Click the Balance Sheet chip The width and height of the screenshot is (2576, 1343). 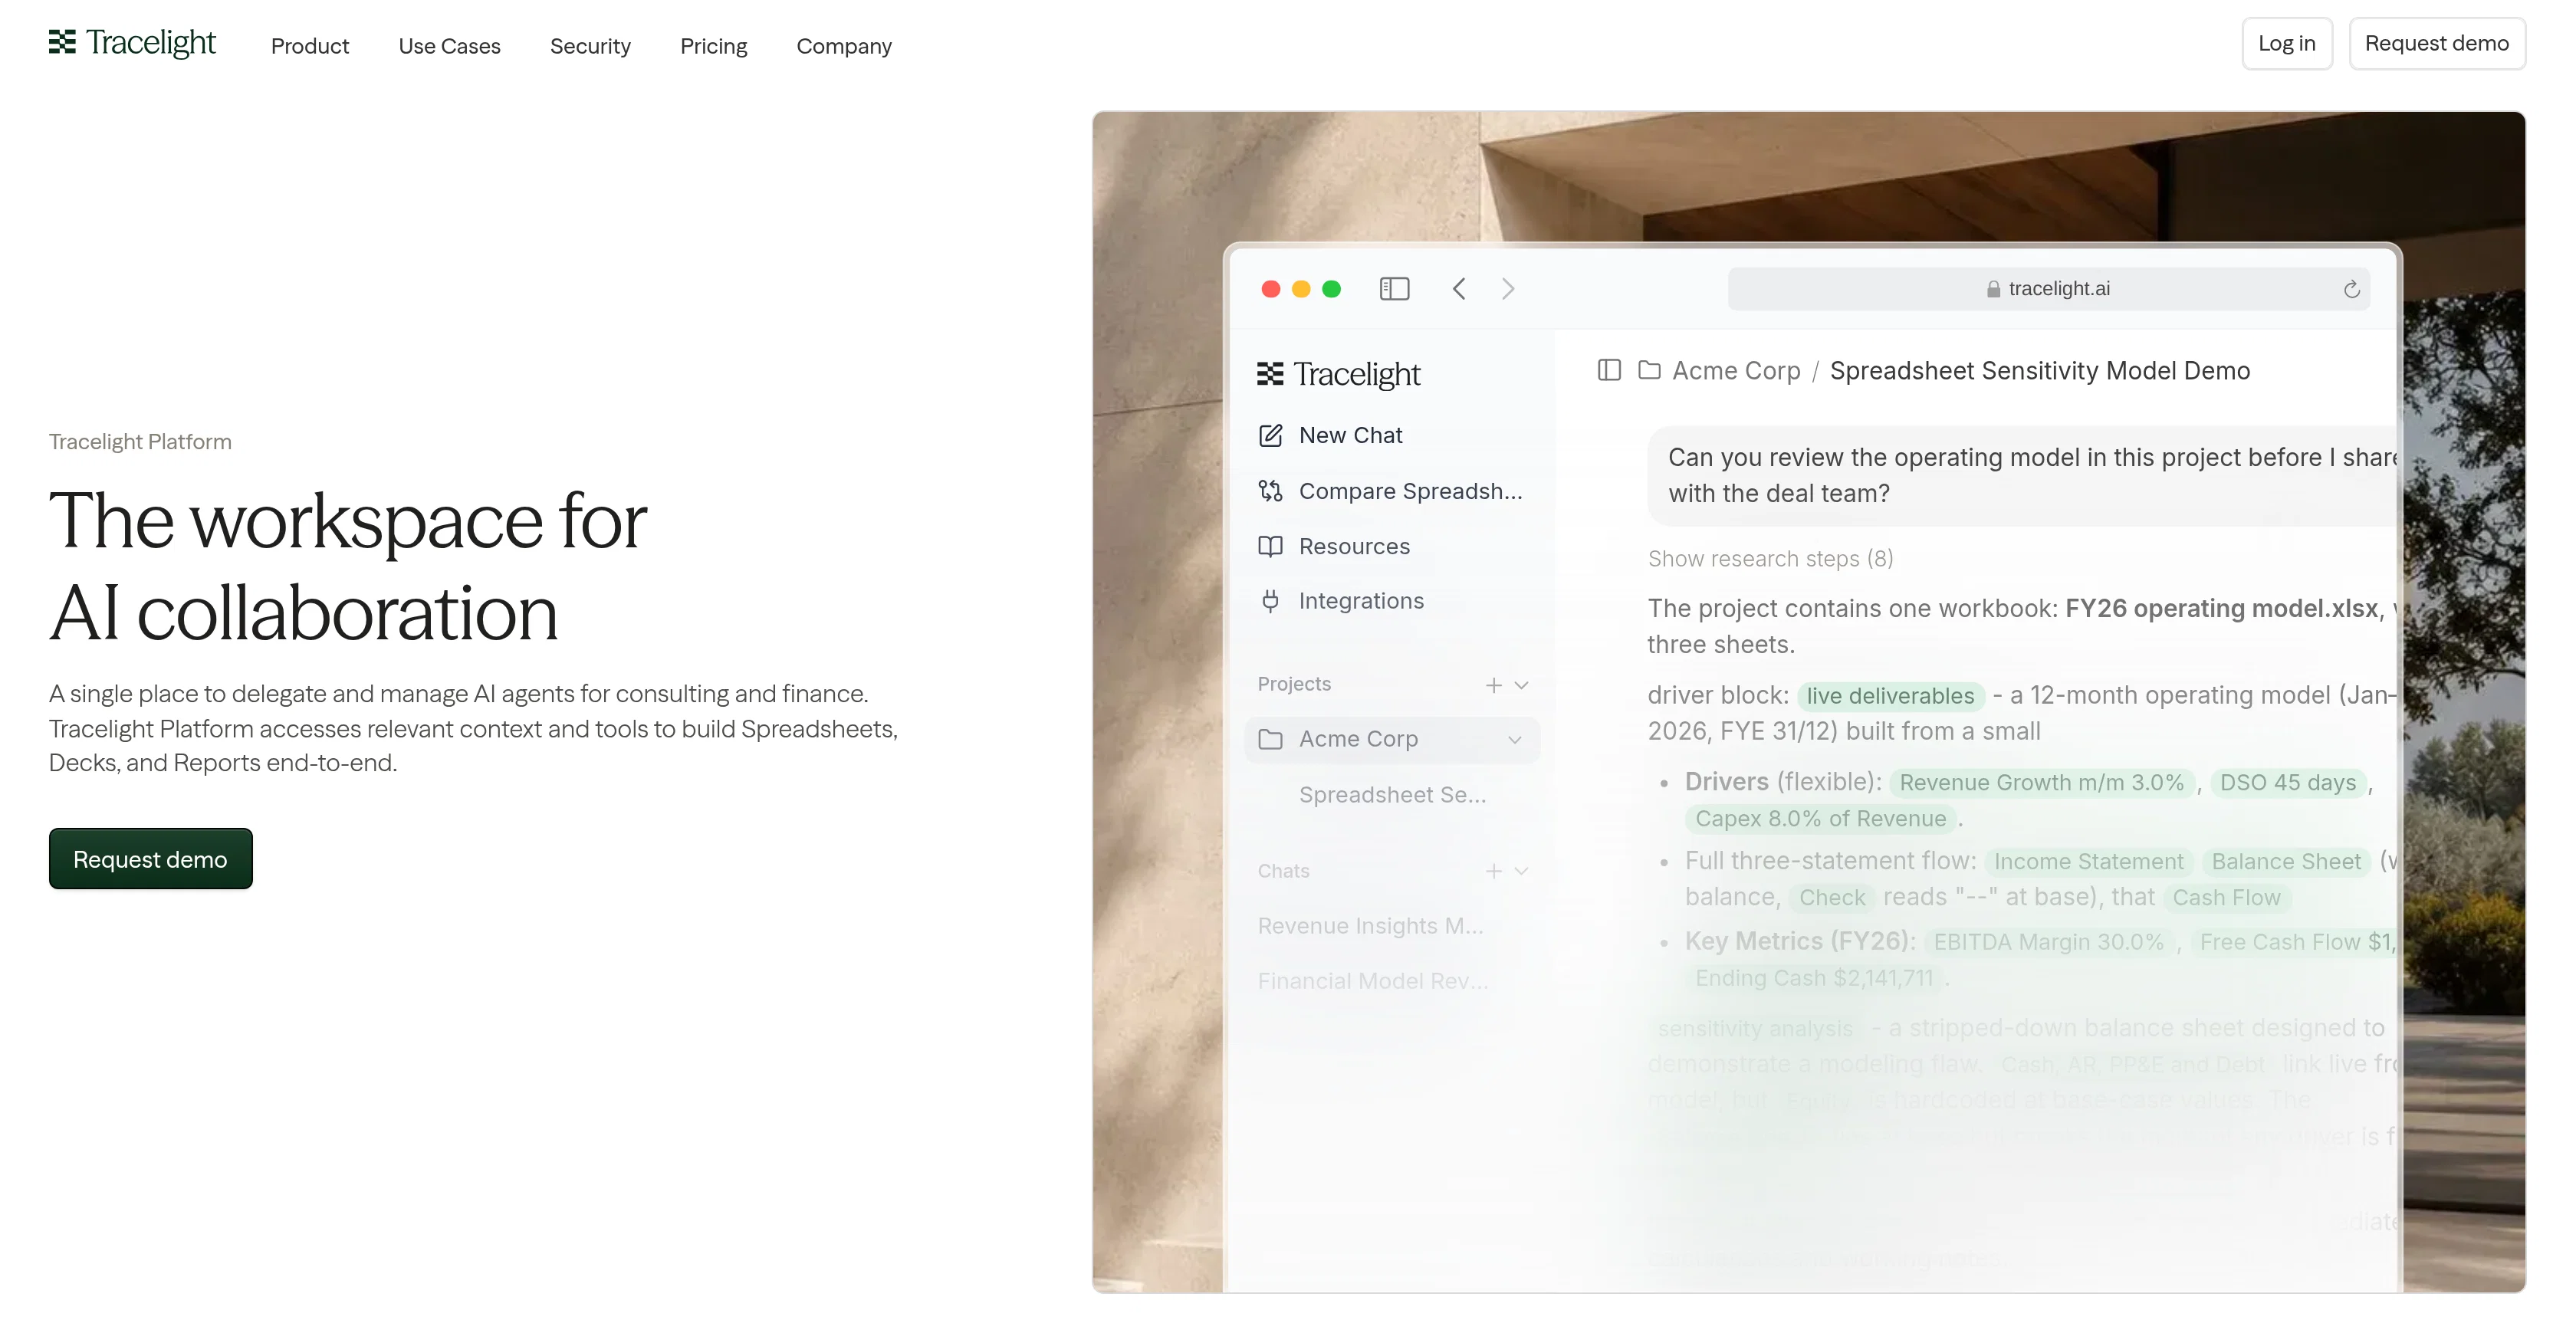coord(2286,862)
